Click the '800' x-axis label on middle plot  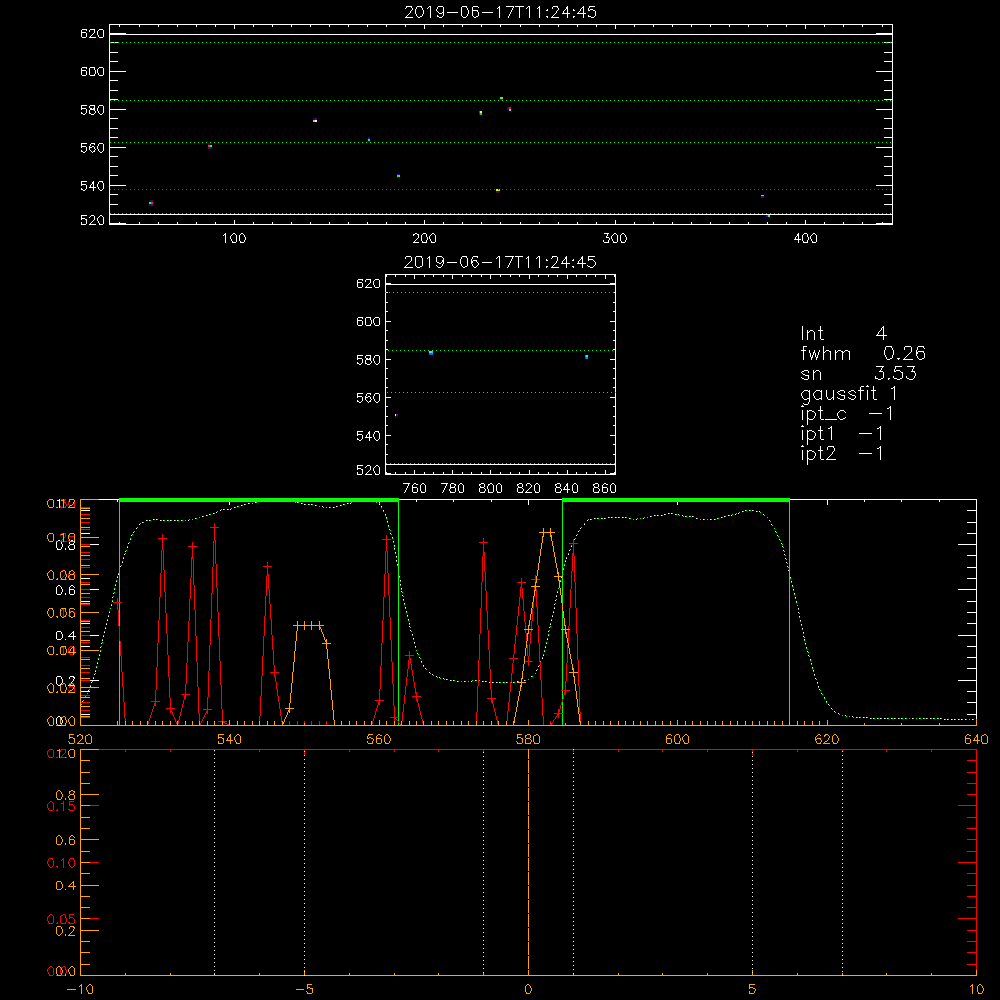(x=490, y=489)
